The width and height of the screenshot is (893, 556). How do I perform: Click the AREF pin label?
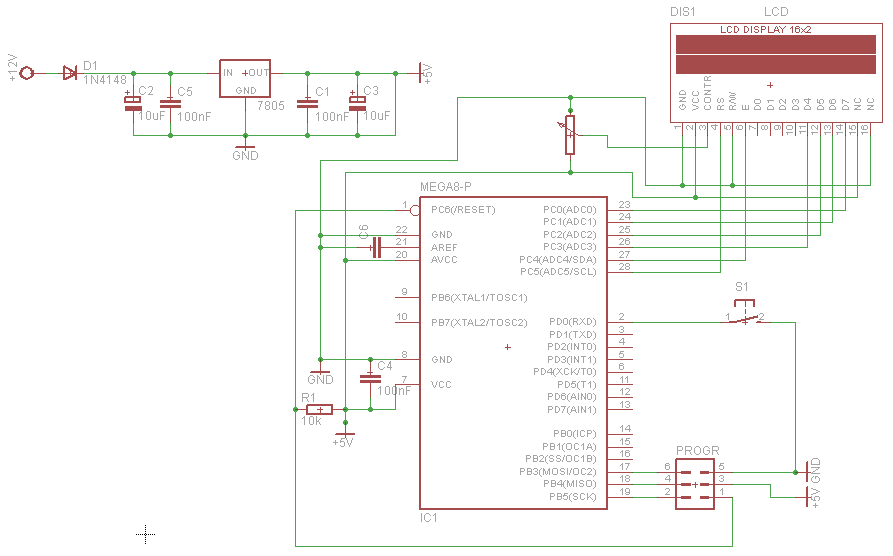tap(444, 248)
